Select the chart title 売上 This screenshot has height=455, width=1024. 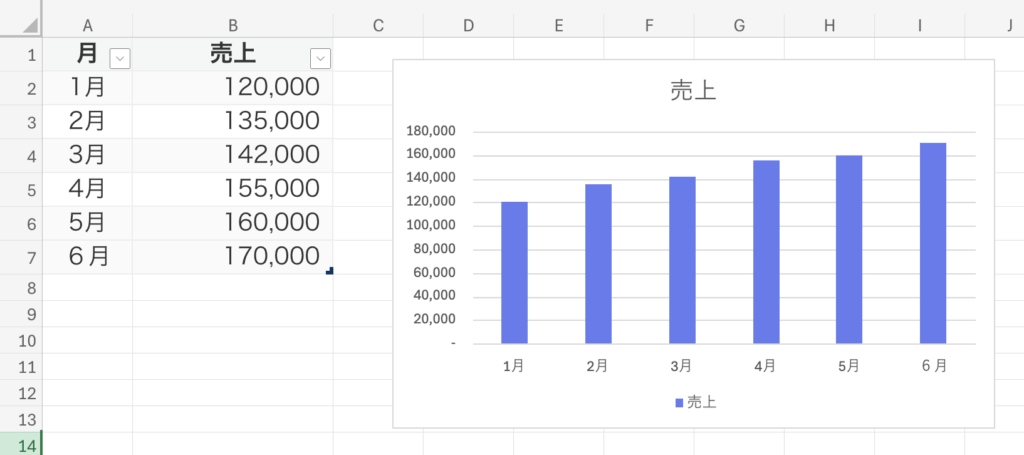pos(692,92)
